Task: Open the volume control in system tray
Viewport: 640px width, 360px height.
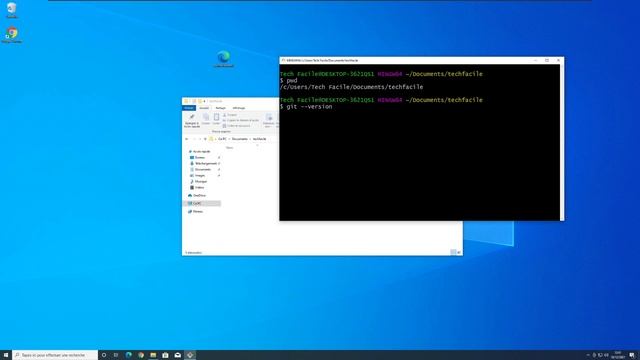Action: click(x=606, y=355)
